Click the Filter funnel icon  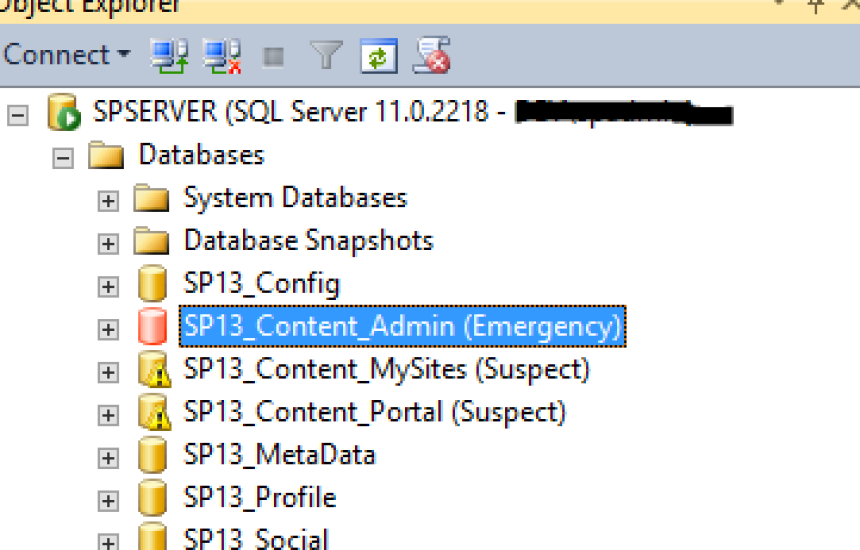pyautogui.click(x=325, y=55)
